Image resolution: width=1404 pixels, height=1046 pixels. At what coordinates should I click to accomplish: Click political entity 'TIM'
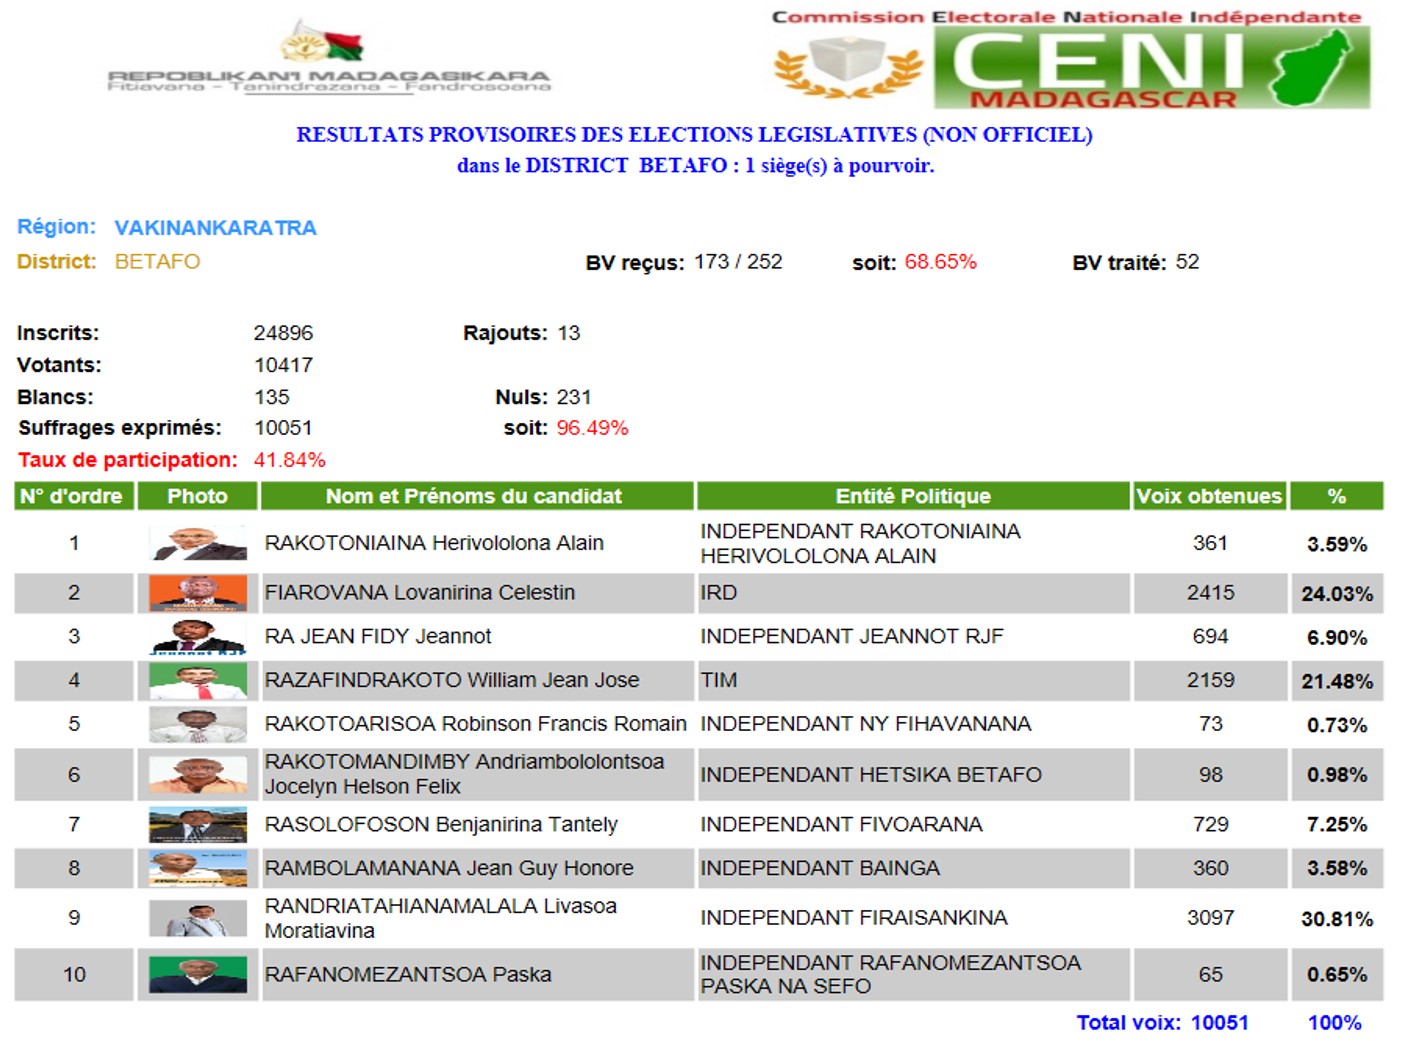(719, 680)
